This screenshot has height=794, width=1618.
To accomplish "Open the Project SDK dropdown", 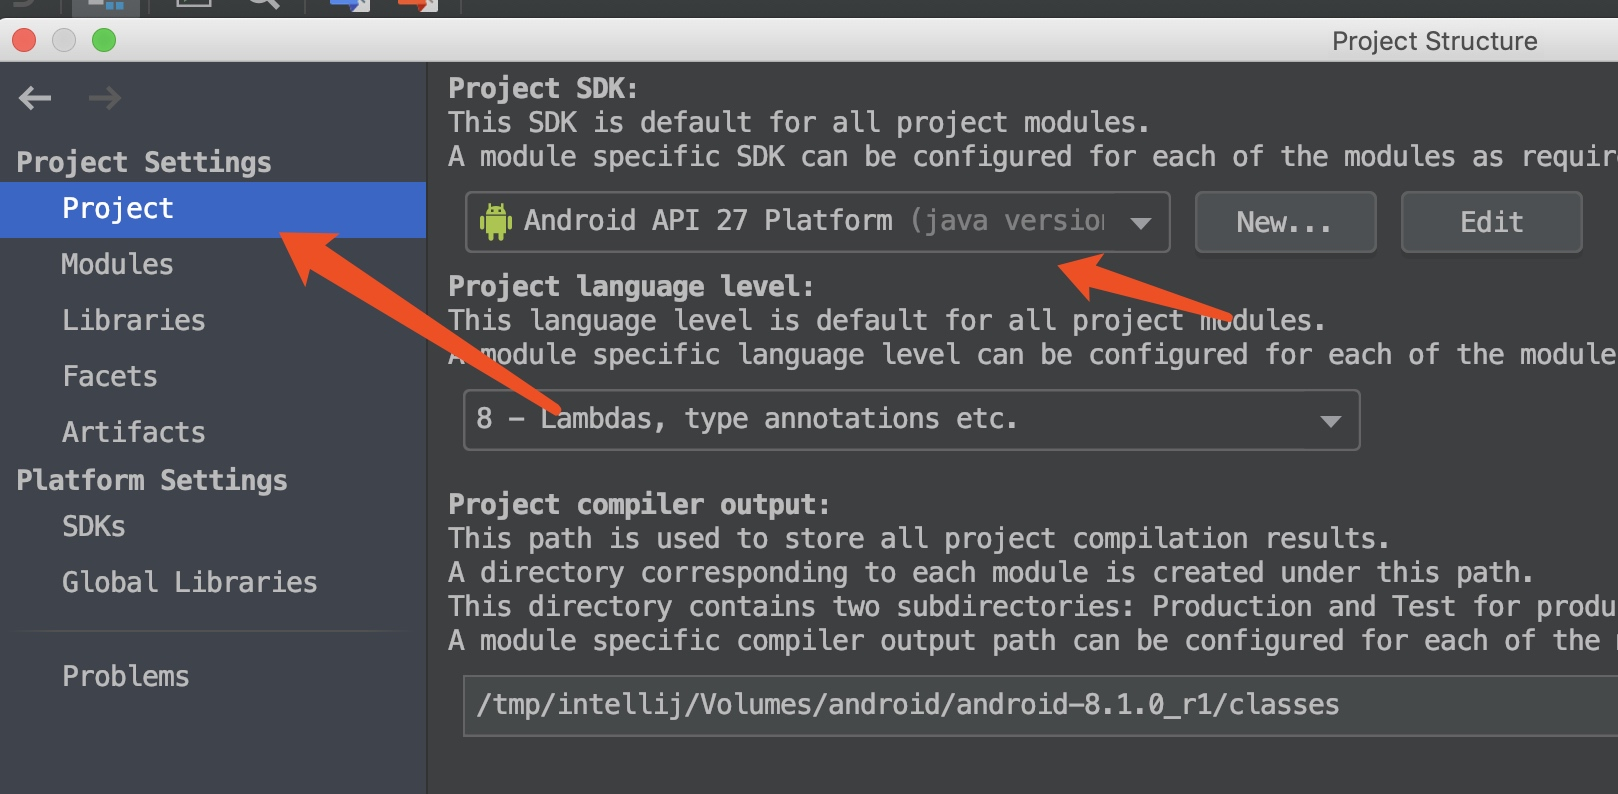I will [817, 221].
